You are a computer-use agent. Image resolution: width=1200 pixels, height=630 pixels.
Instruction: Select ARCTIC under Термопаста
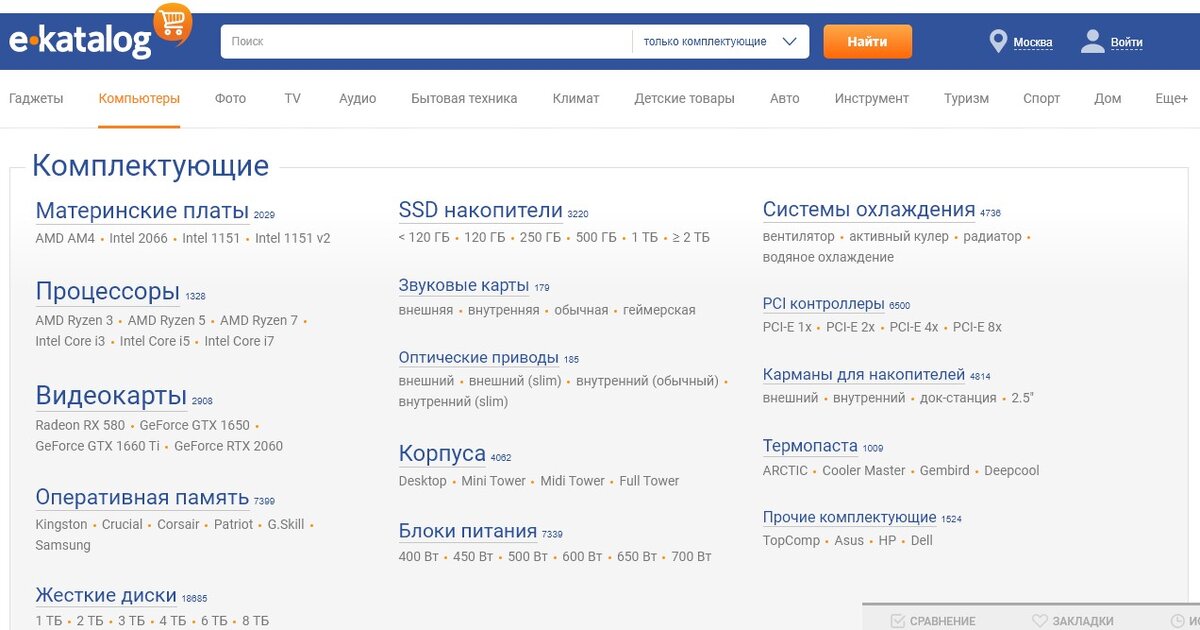coord(785,470)
